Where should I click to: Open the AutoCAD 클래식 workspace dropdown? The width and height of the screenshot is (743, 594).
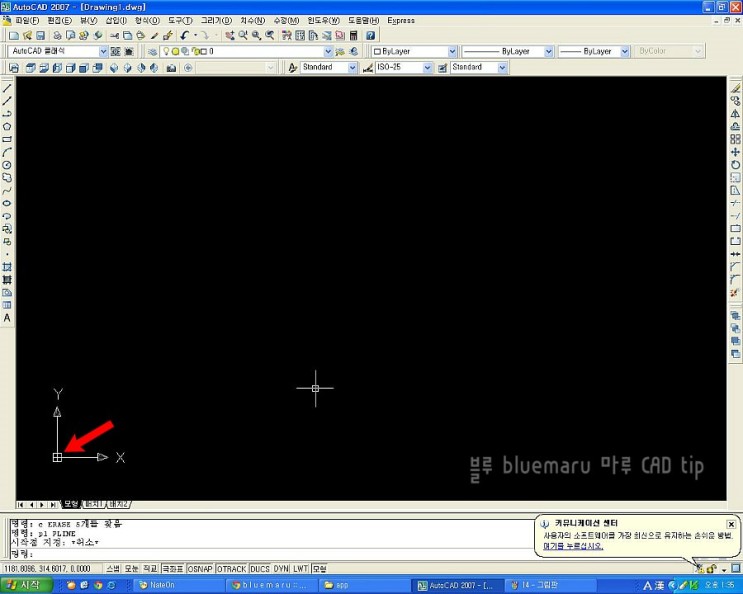[103, 51]
